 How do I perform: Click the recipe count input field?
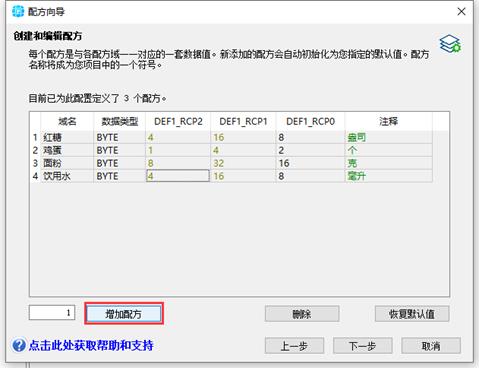52,313
